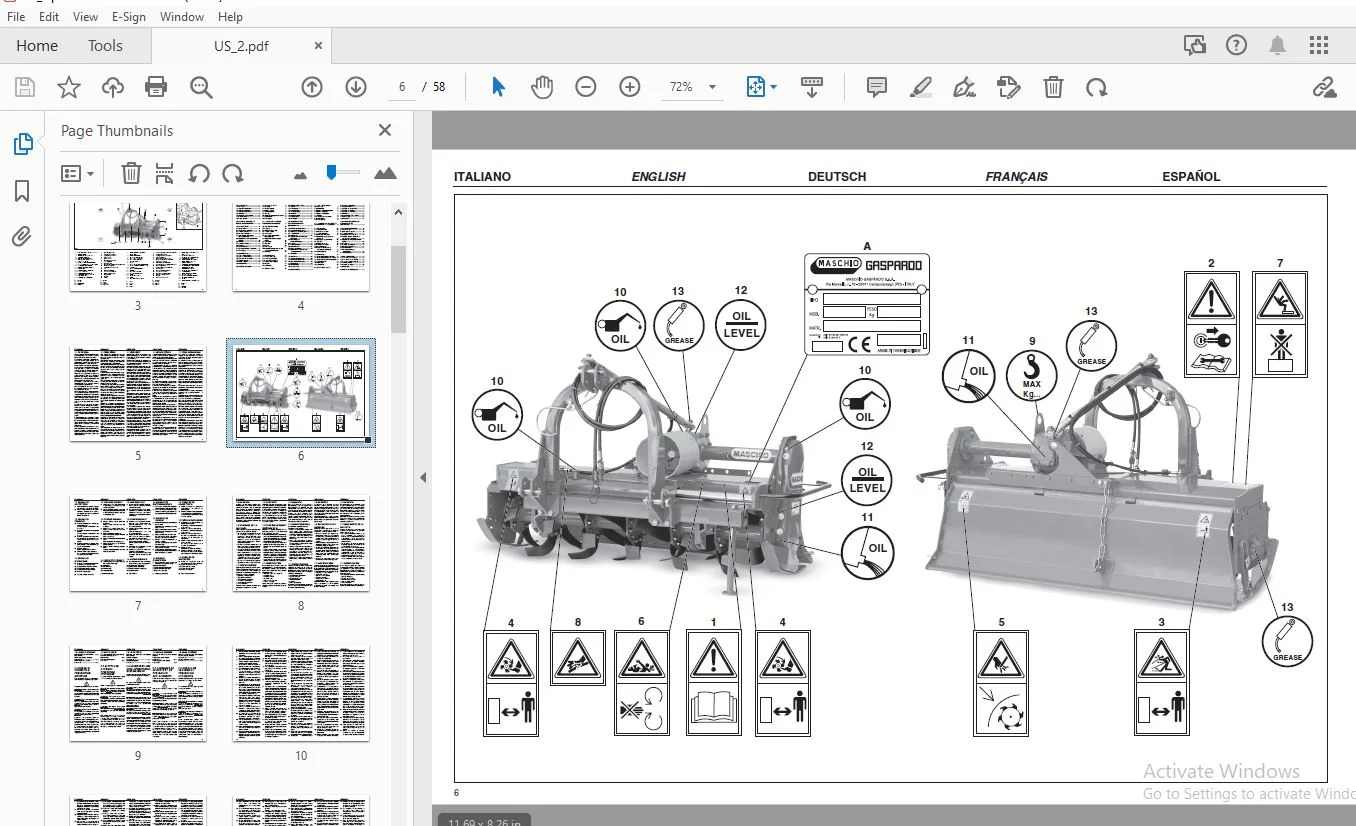Viewport: 1356px width, 826px height.
Task: Delete with the toolbar trash icon
Action: point(1053,87)
